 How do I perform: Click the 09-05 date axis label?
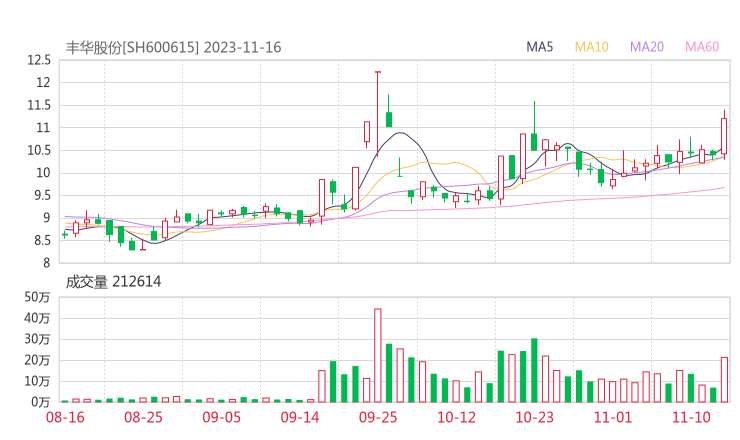(x=221, y=417)
